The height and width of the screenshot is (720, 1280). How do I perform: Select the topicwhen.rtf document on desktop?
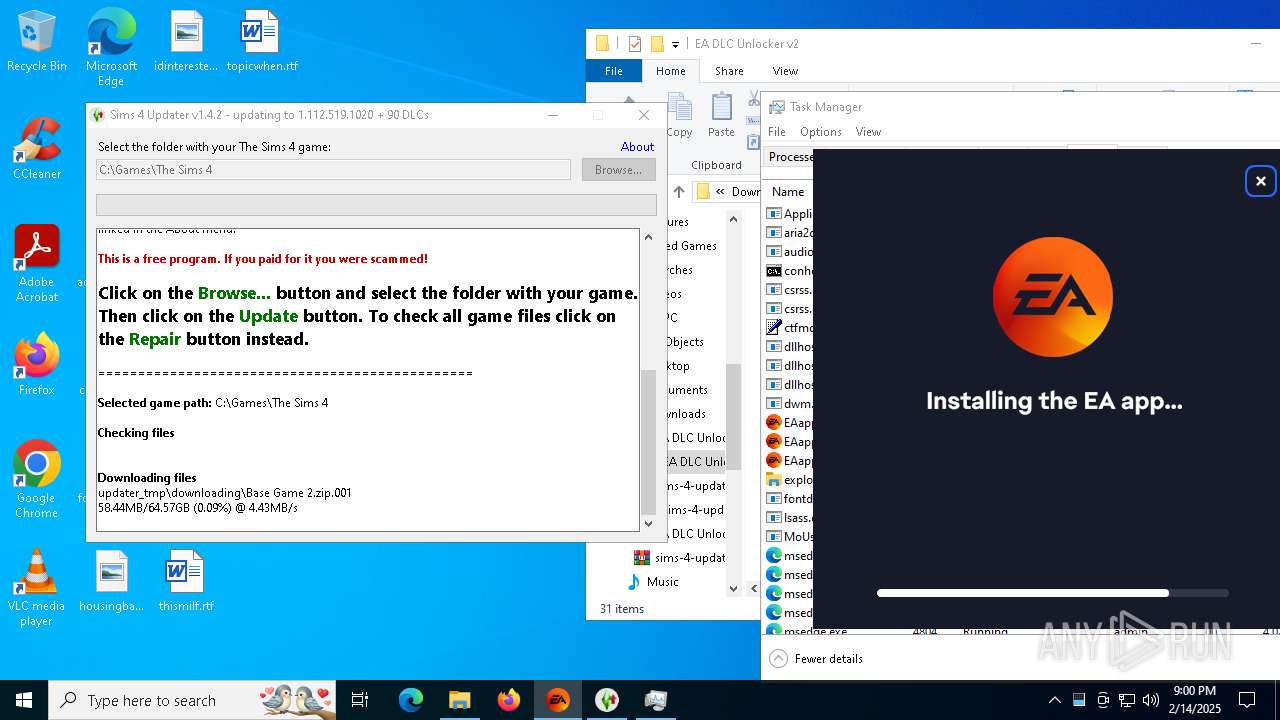coord(262,40)
